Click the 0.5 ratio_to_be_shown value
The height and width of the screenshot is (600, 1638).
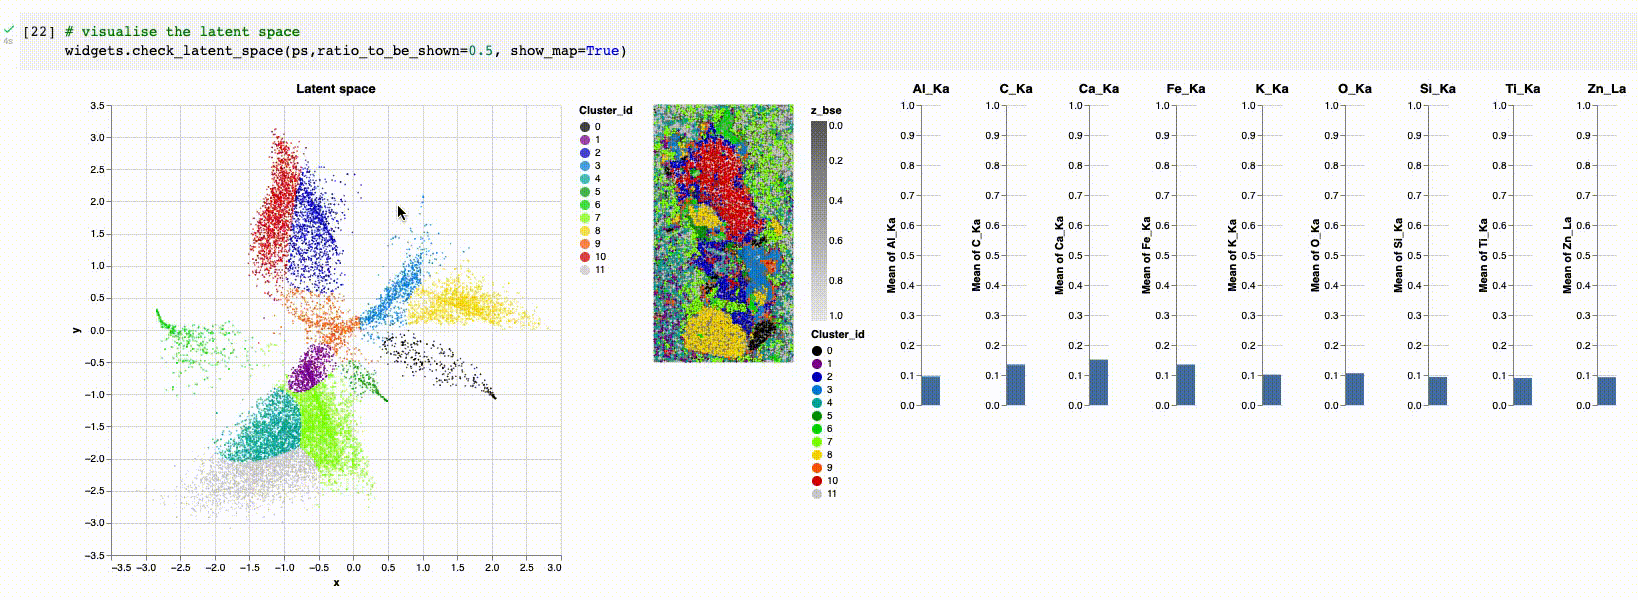pyautogui.click(x=481, y=50)
